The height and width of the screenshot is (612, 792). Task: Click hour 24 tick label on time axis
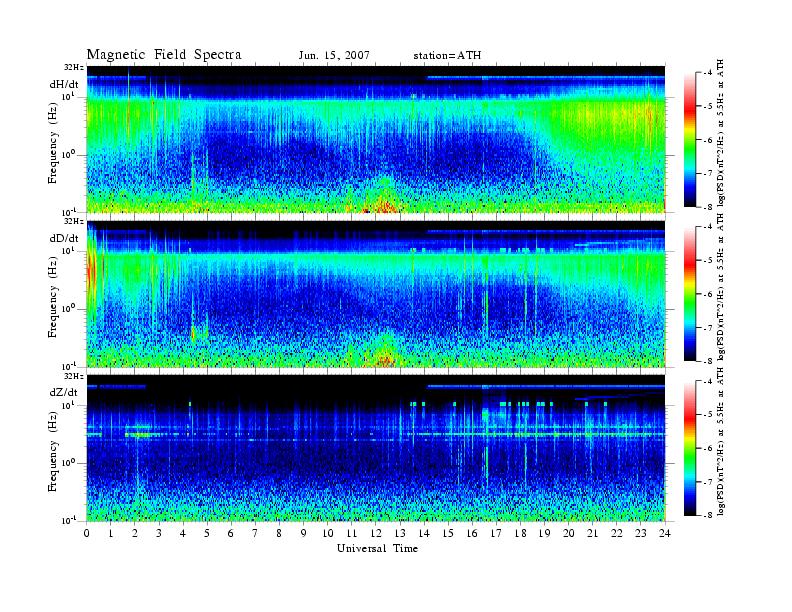(x=665, y=534)
